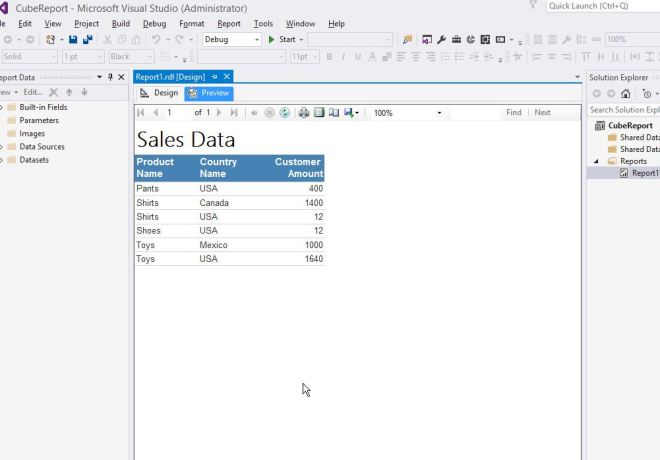Open the Export report menu icon

click(350, 113)
